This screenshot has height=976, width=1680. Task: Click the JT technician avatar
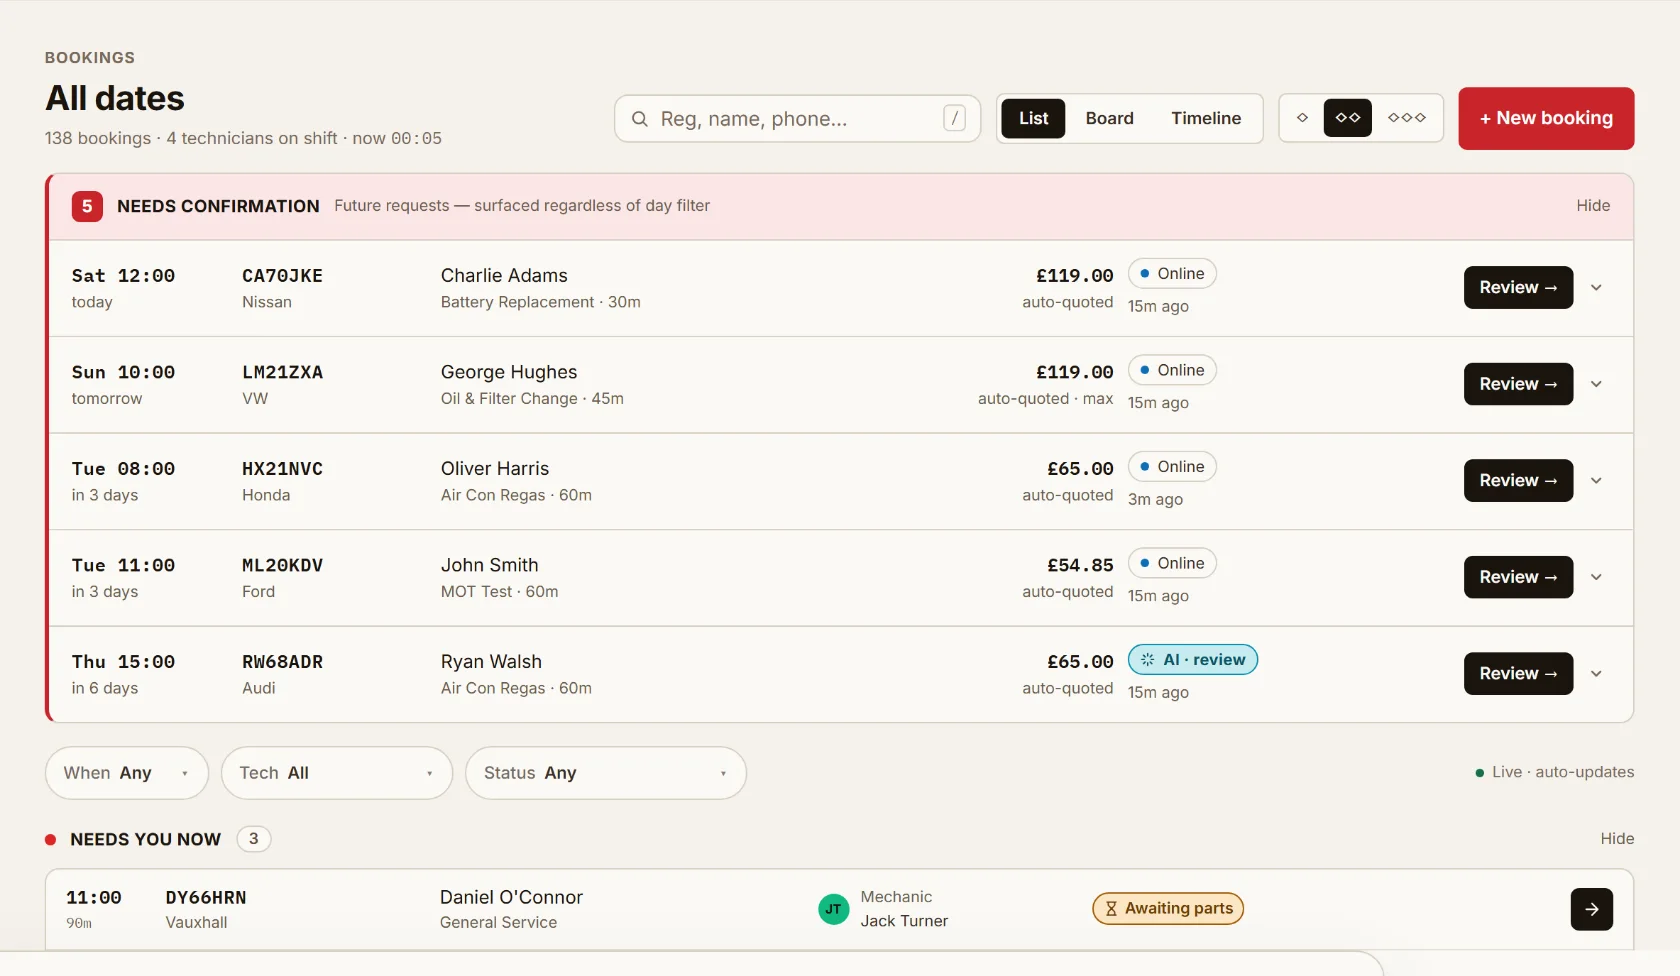click(834, 909)
